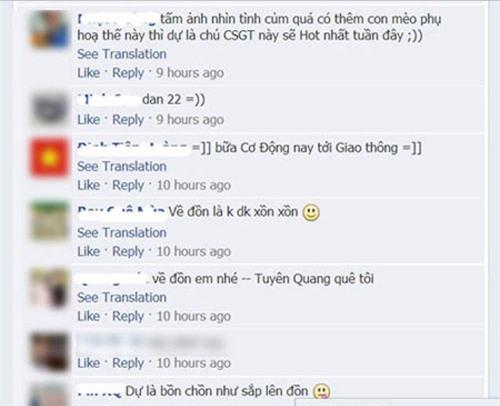Click '9 hours ago' timestamp on the first comment
Viewport: 500px width, 406px height.
190,73
